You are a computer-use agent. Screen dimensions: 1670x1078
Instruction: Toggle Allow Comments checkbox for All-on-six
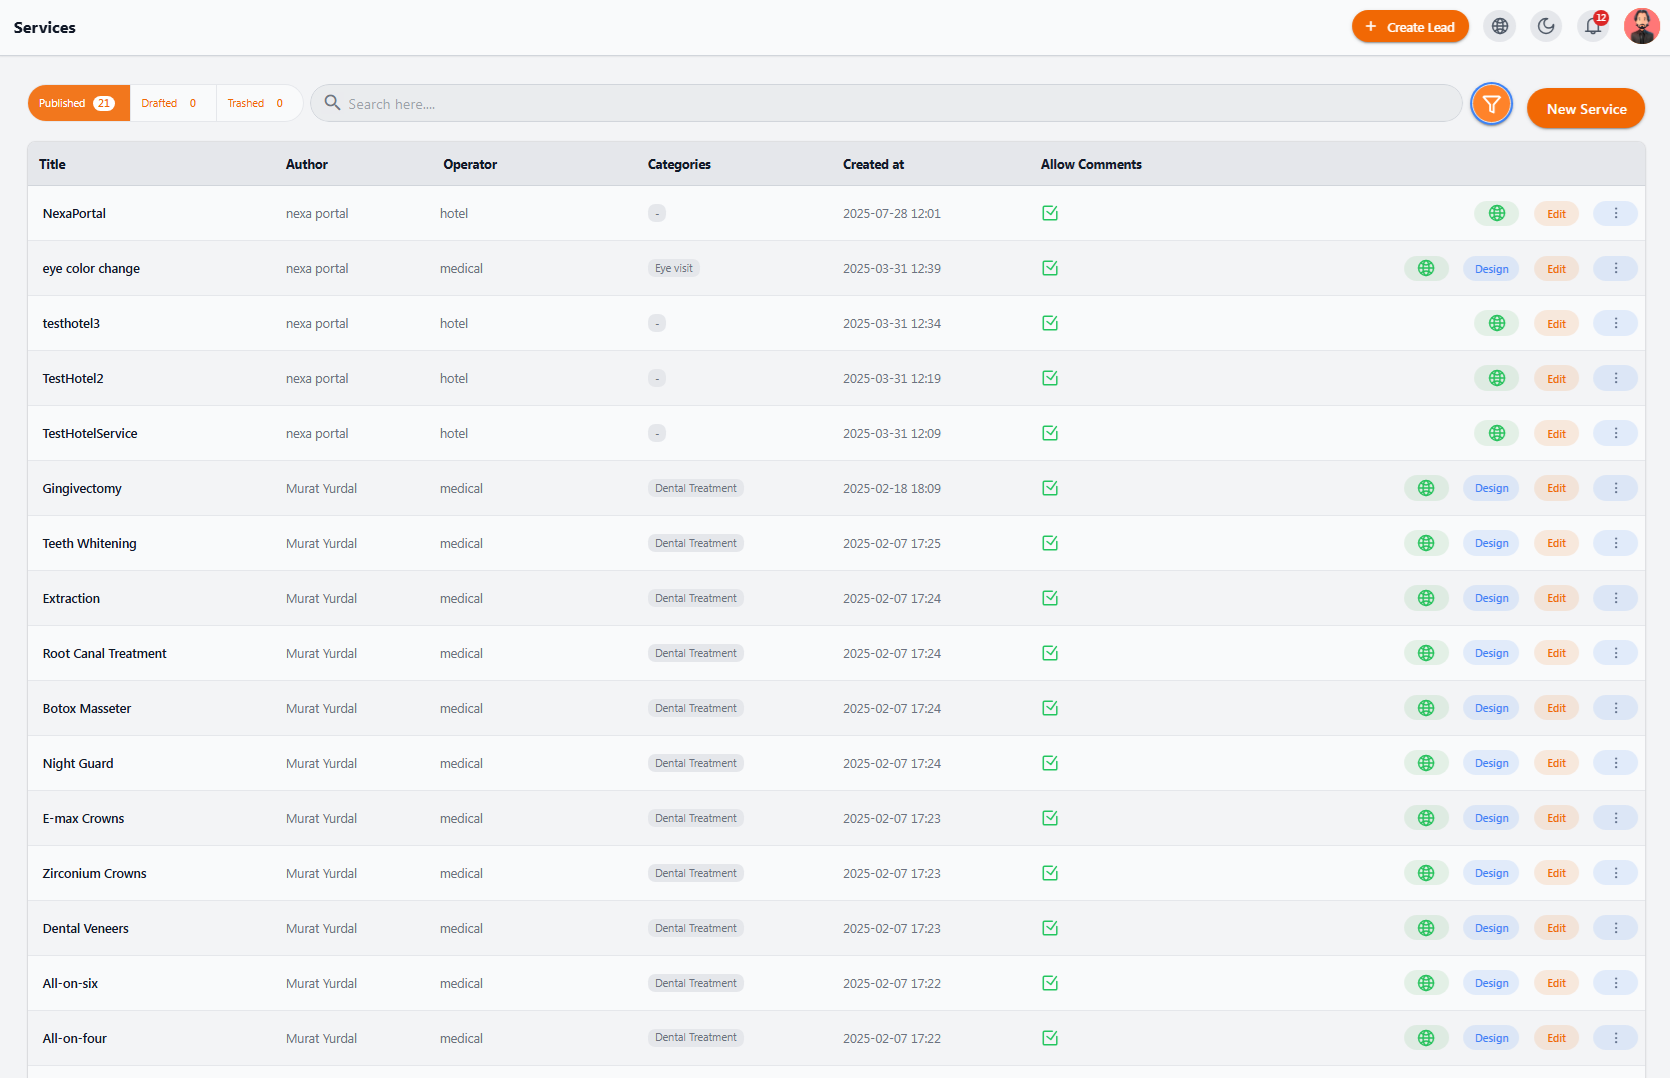[x=1050, y=983]
